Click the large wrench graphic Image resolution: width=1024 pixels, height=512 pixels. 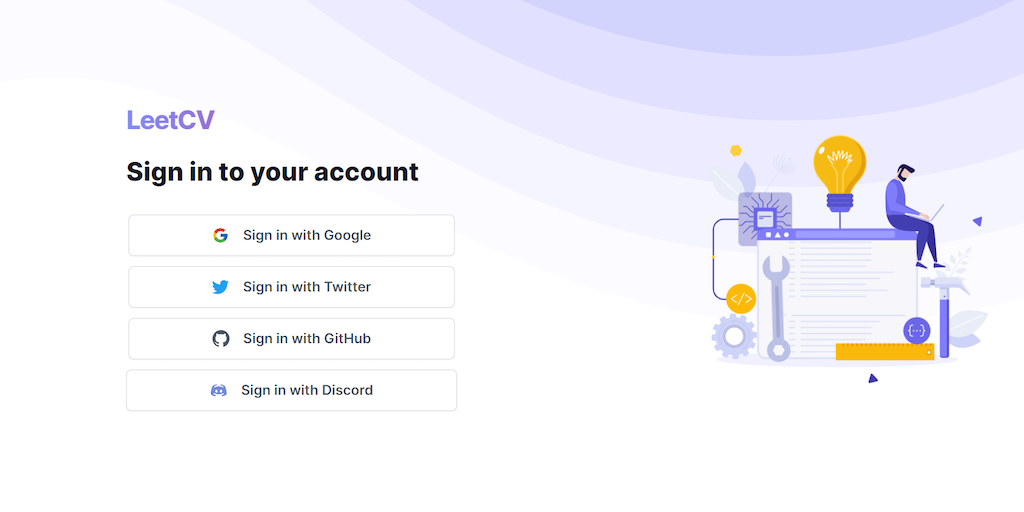777,305
